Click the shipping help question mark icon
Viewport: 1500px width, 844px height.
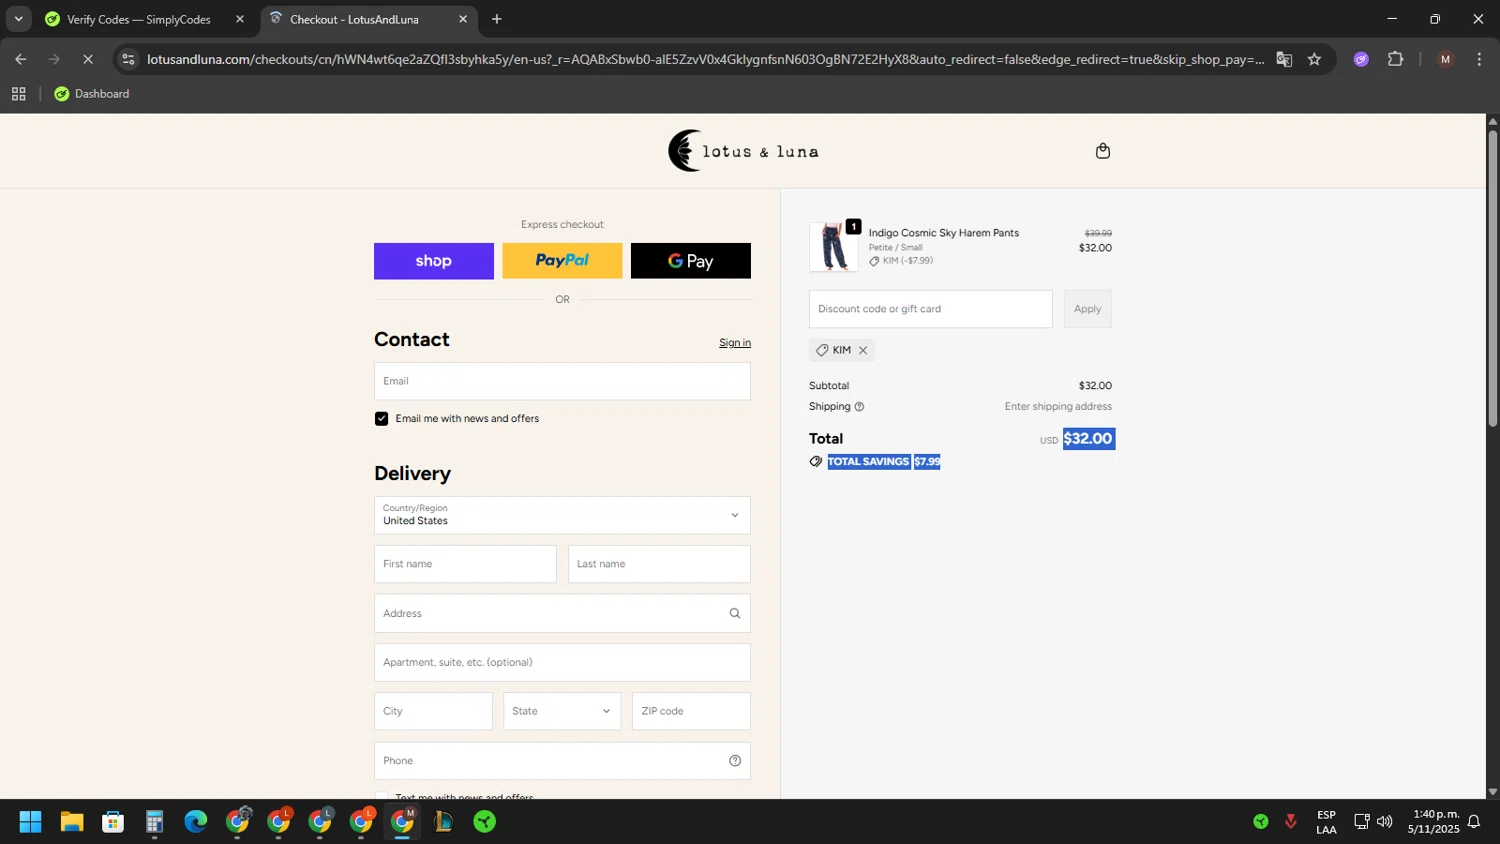pyautogui.click(x=859, y=407)
